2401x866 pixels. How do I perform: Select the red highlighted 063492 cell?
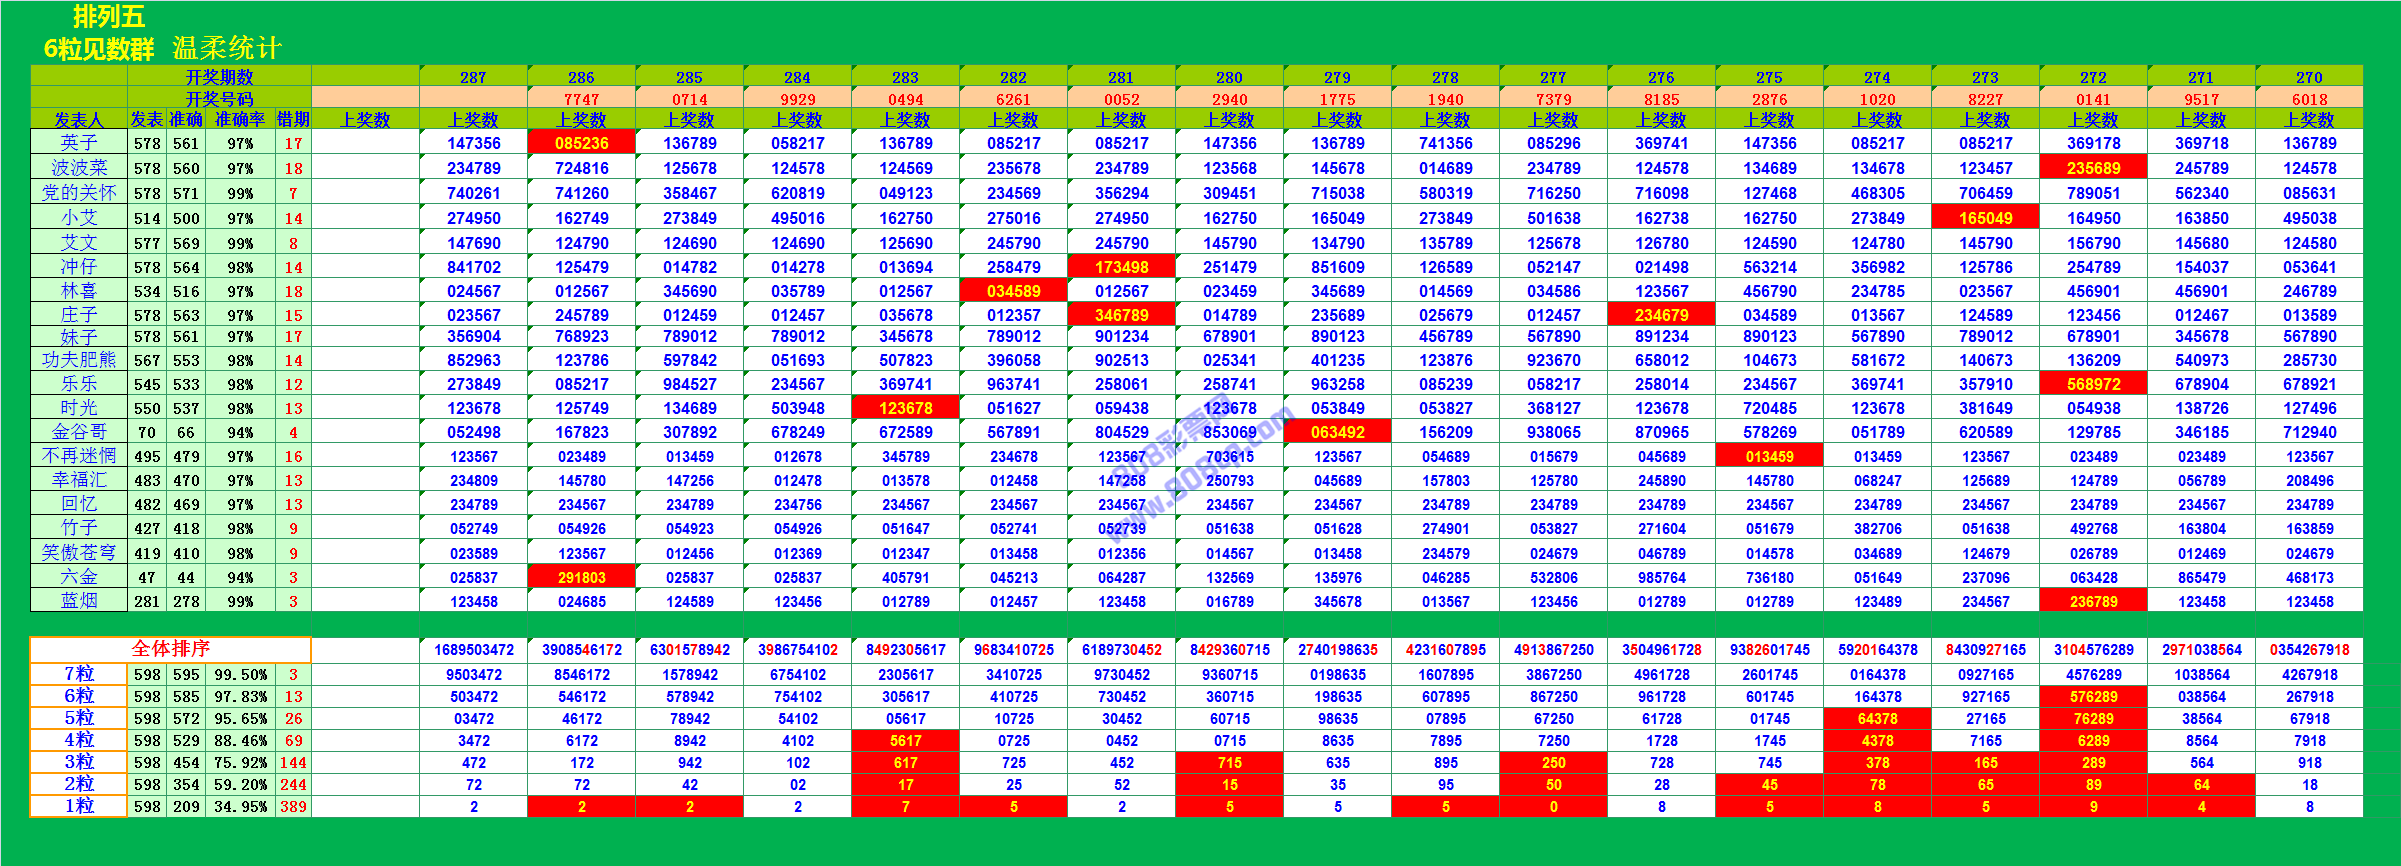1337,432
